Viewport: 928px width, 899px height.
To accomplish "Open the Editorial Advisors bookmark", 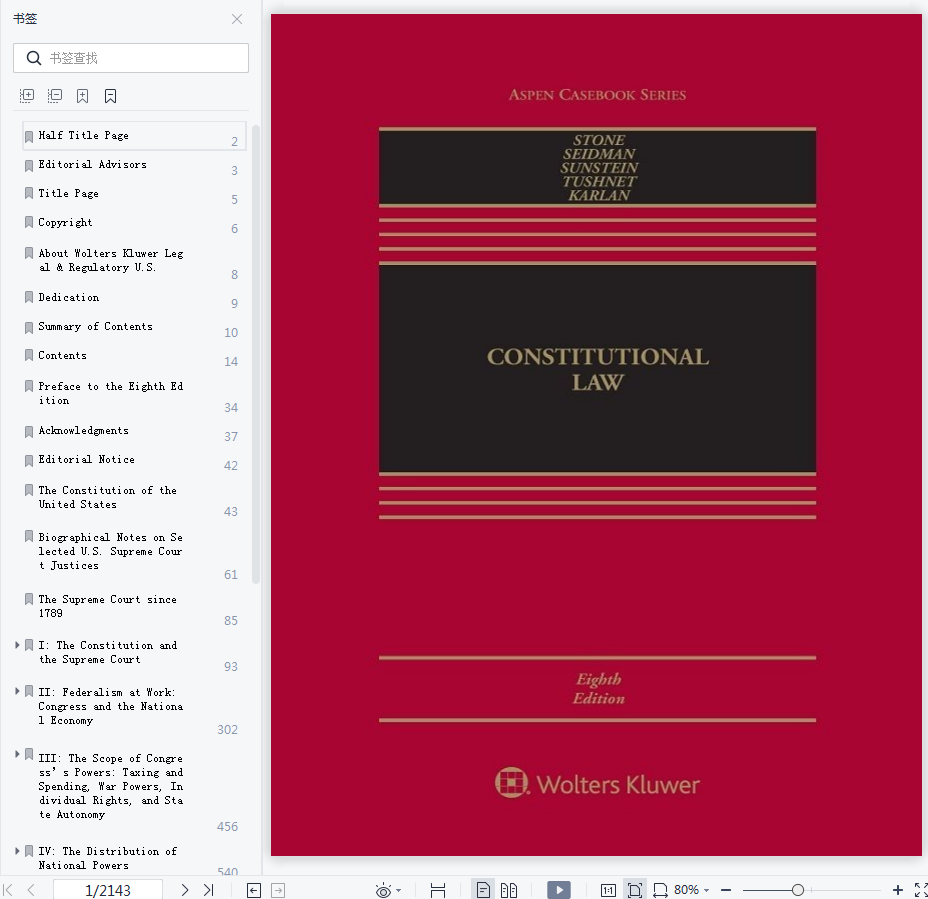I will click(92, 165).
